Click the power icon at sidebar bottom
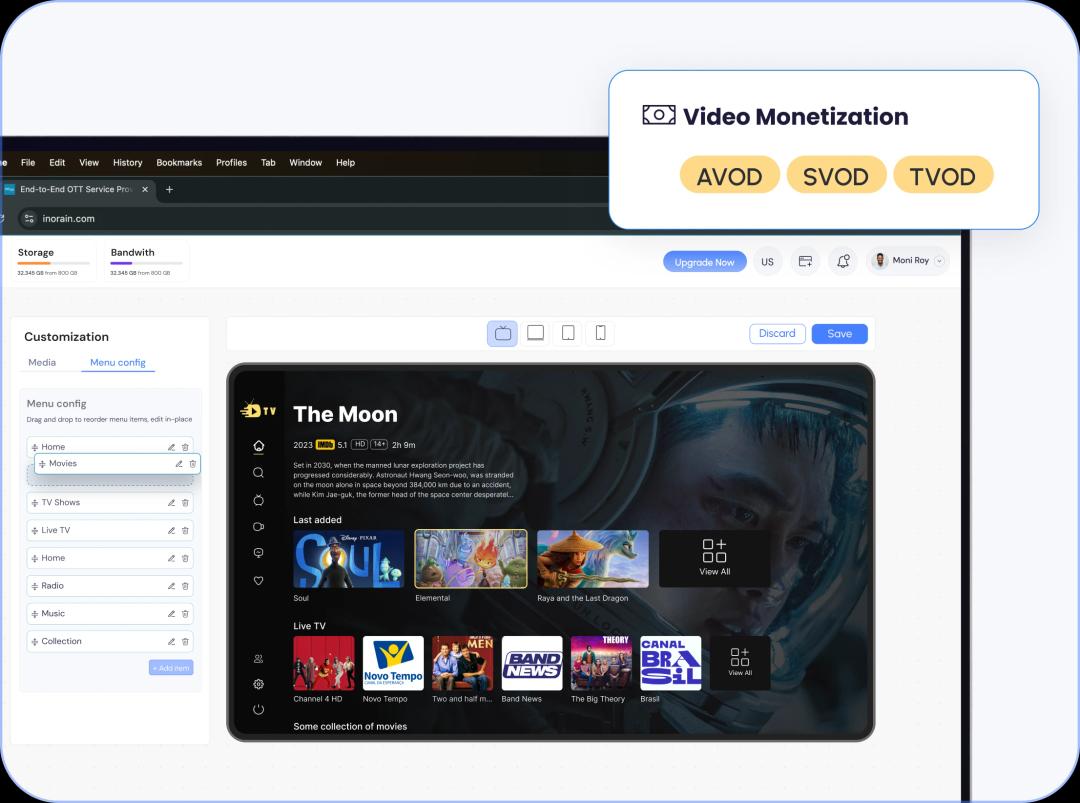This screenshot has width=1080, height=803. point(259,710)
